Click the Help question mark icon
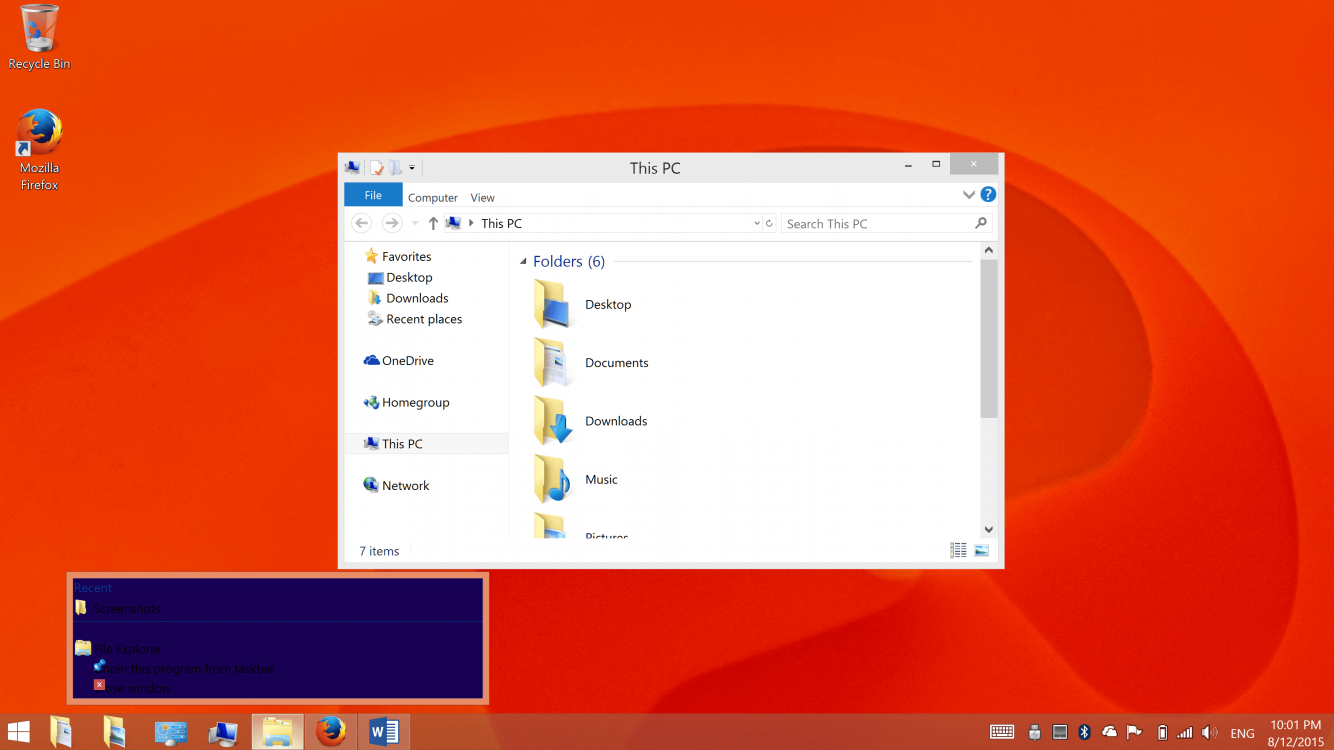This screenshot has height=750, width=1334. pos(988,195)
